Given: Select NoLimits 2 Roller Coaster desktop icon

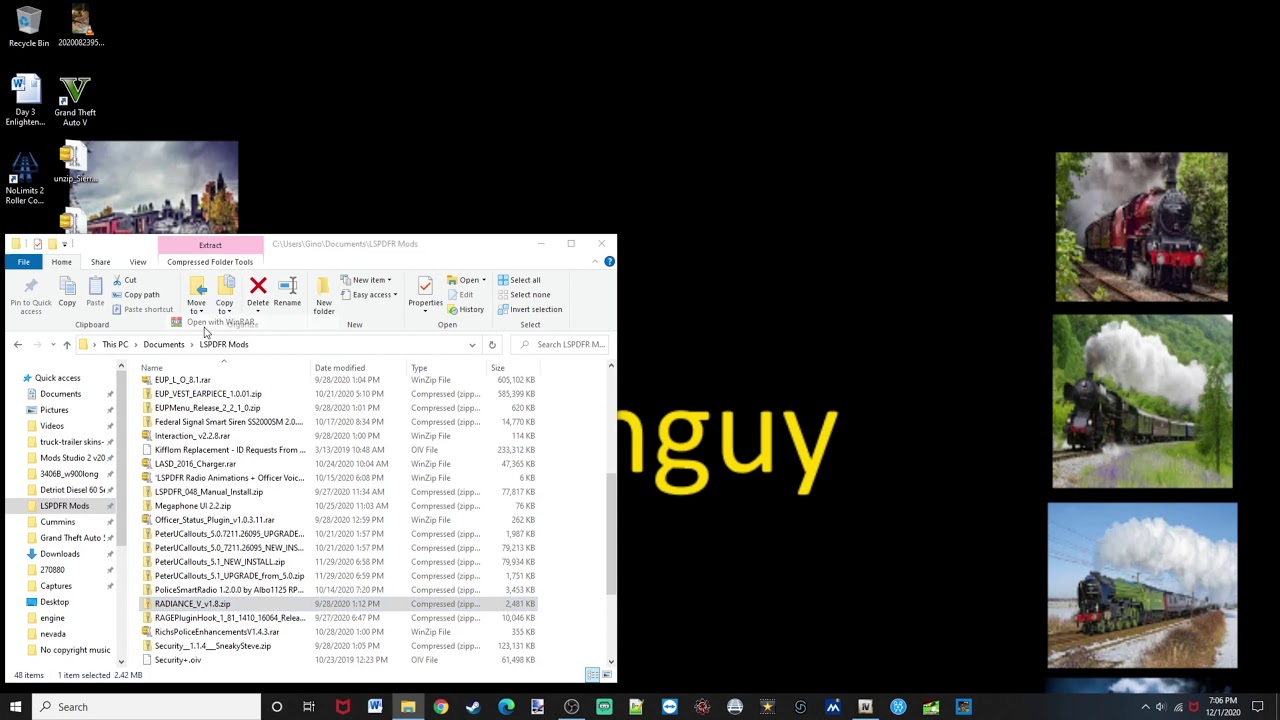Looking at the screenshot, I should [25, 178].
